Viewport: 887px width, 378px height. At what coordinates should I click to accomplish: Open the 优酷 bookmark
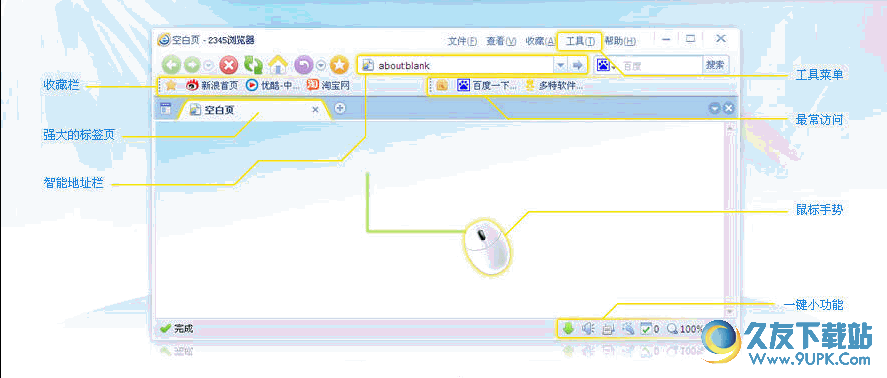273,85
